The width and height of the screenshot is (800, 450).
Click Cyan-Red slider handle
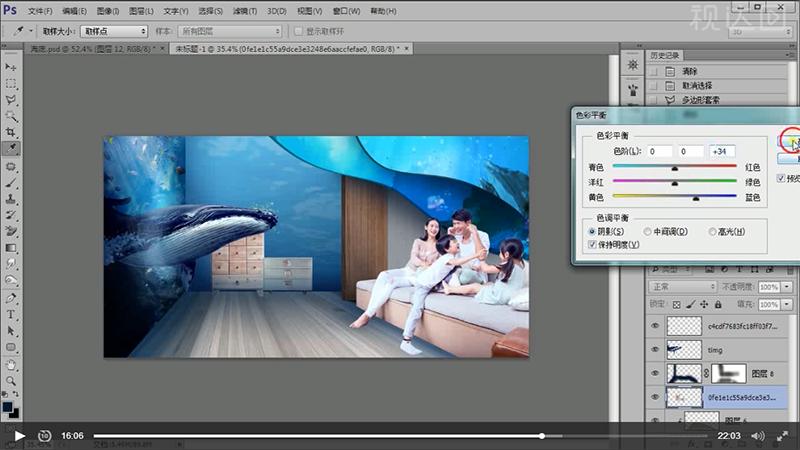pyautogui.click(x=675, y=168)
